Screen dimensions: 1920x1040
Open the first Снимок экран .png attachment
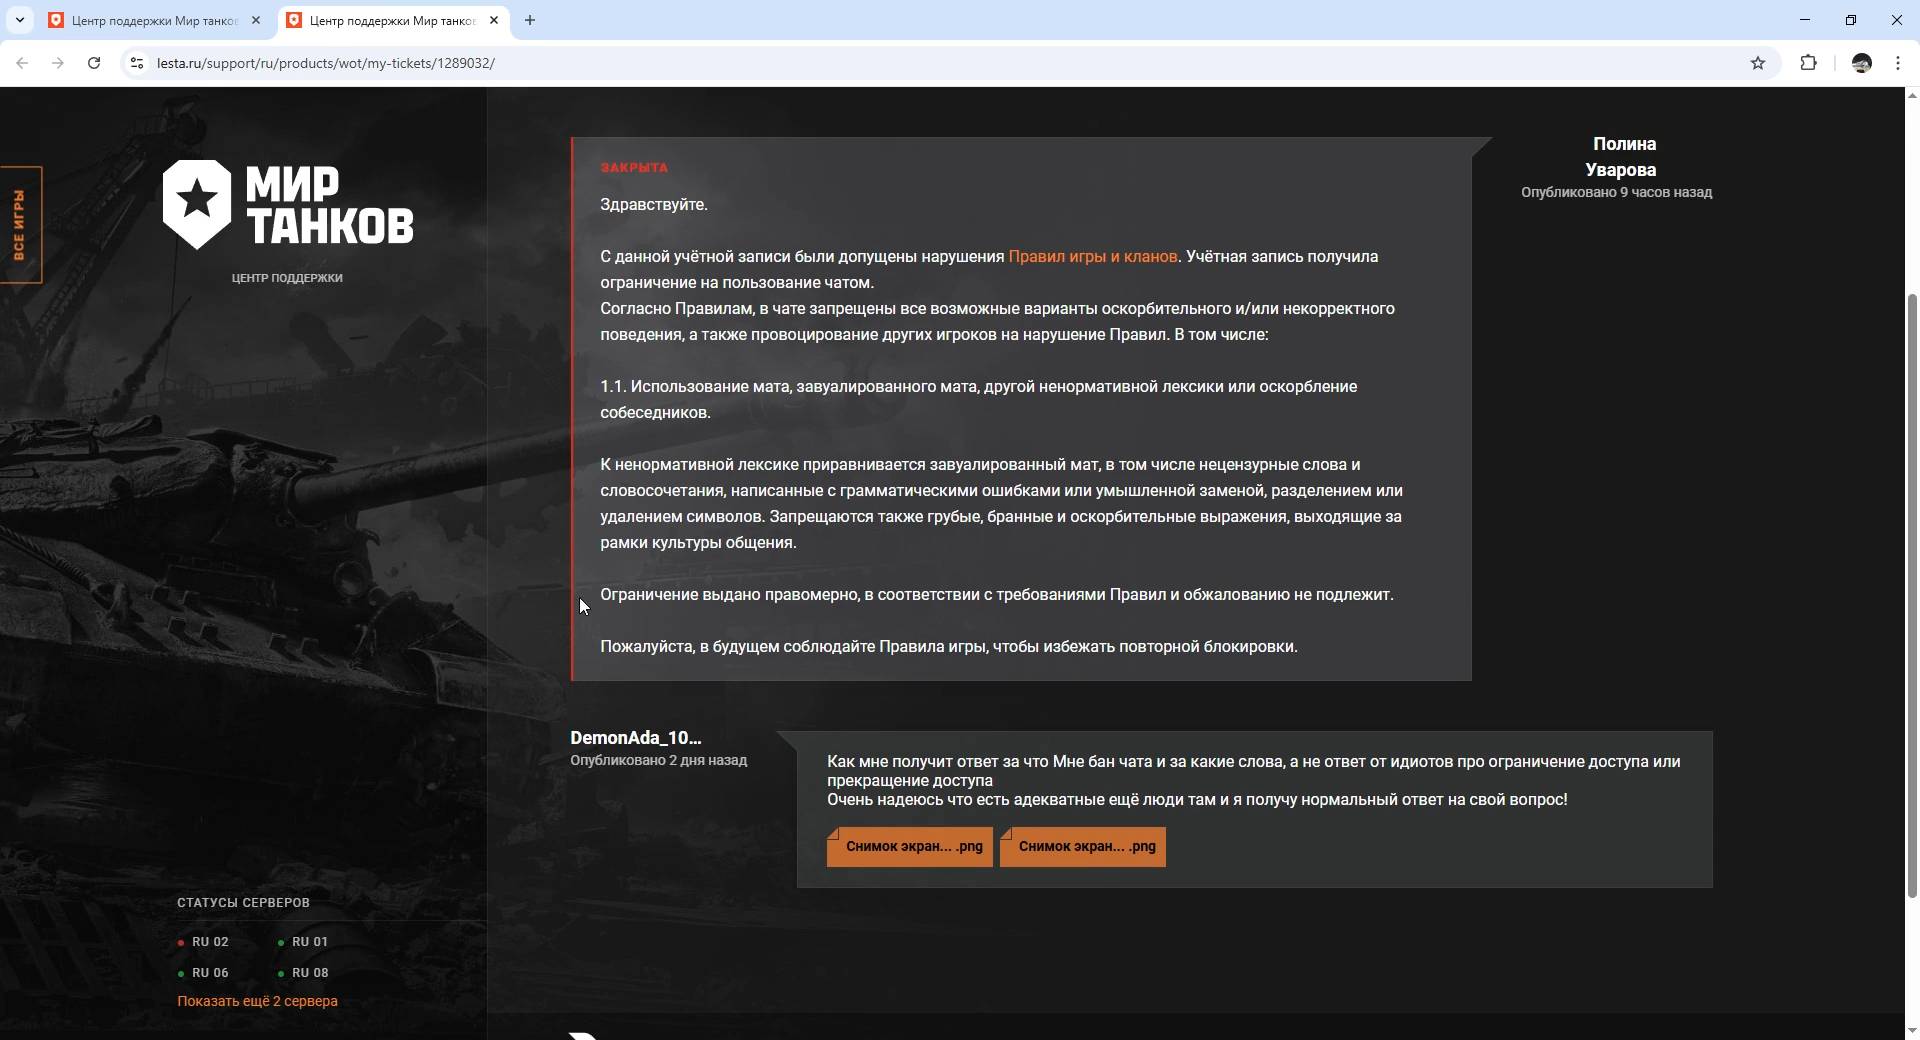[x=910, y=847]
